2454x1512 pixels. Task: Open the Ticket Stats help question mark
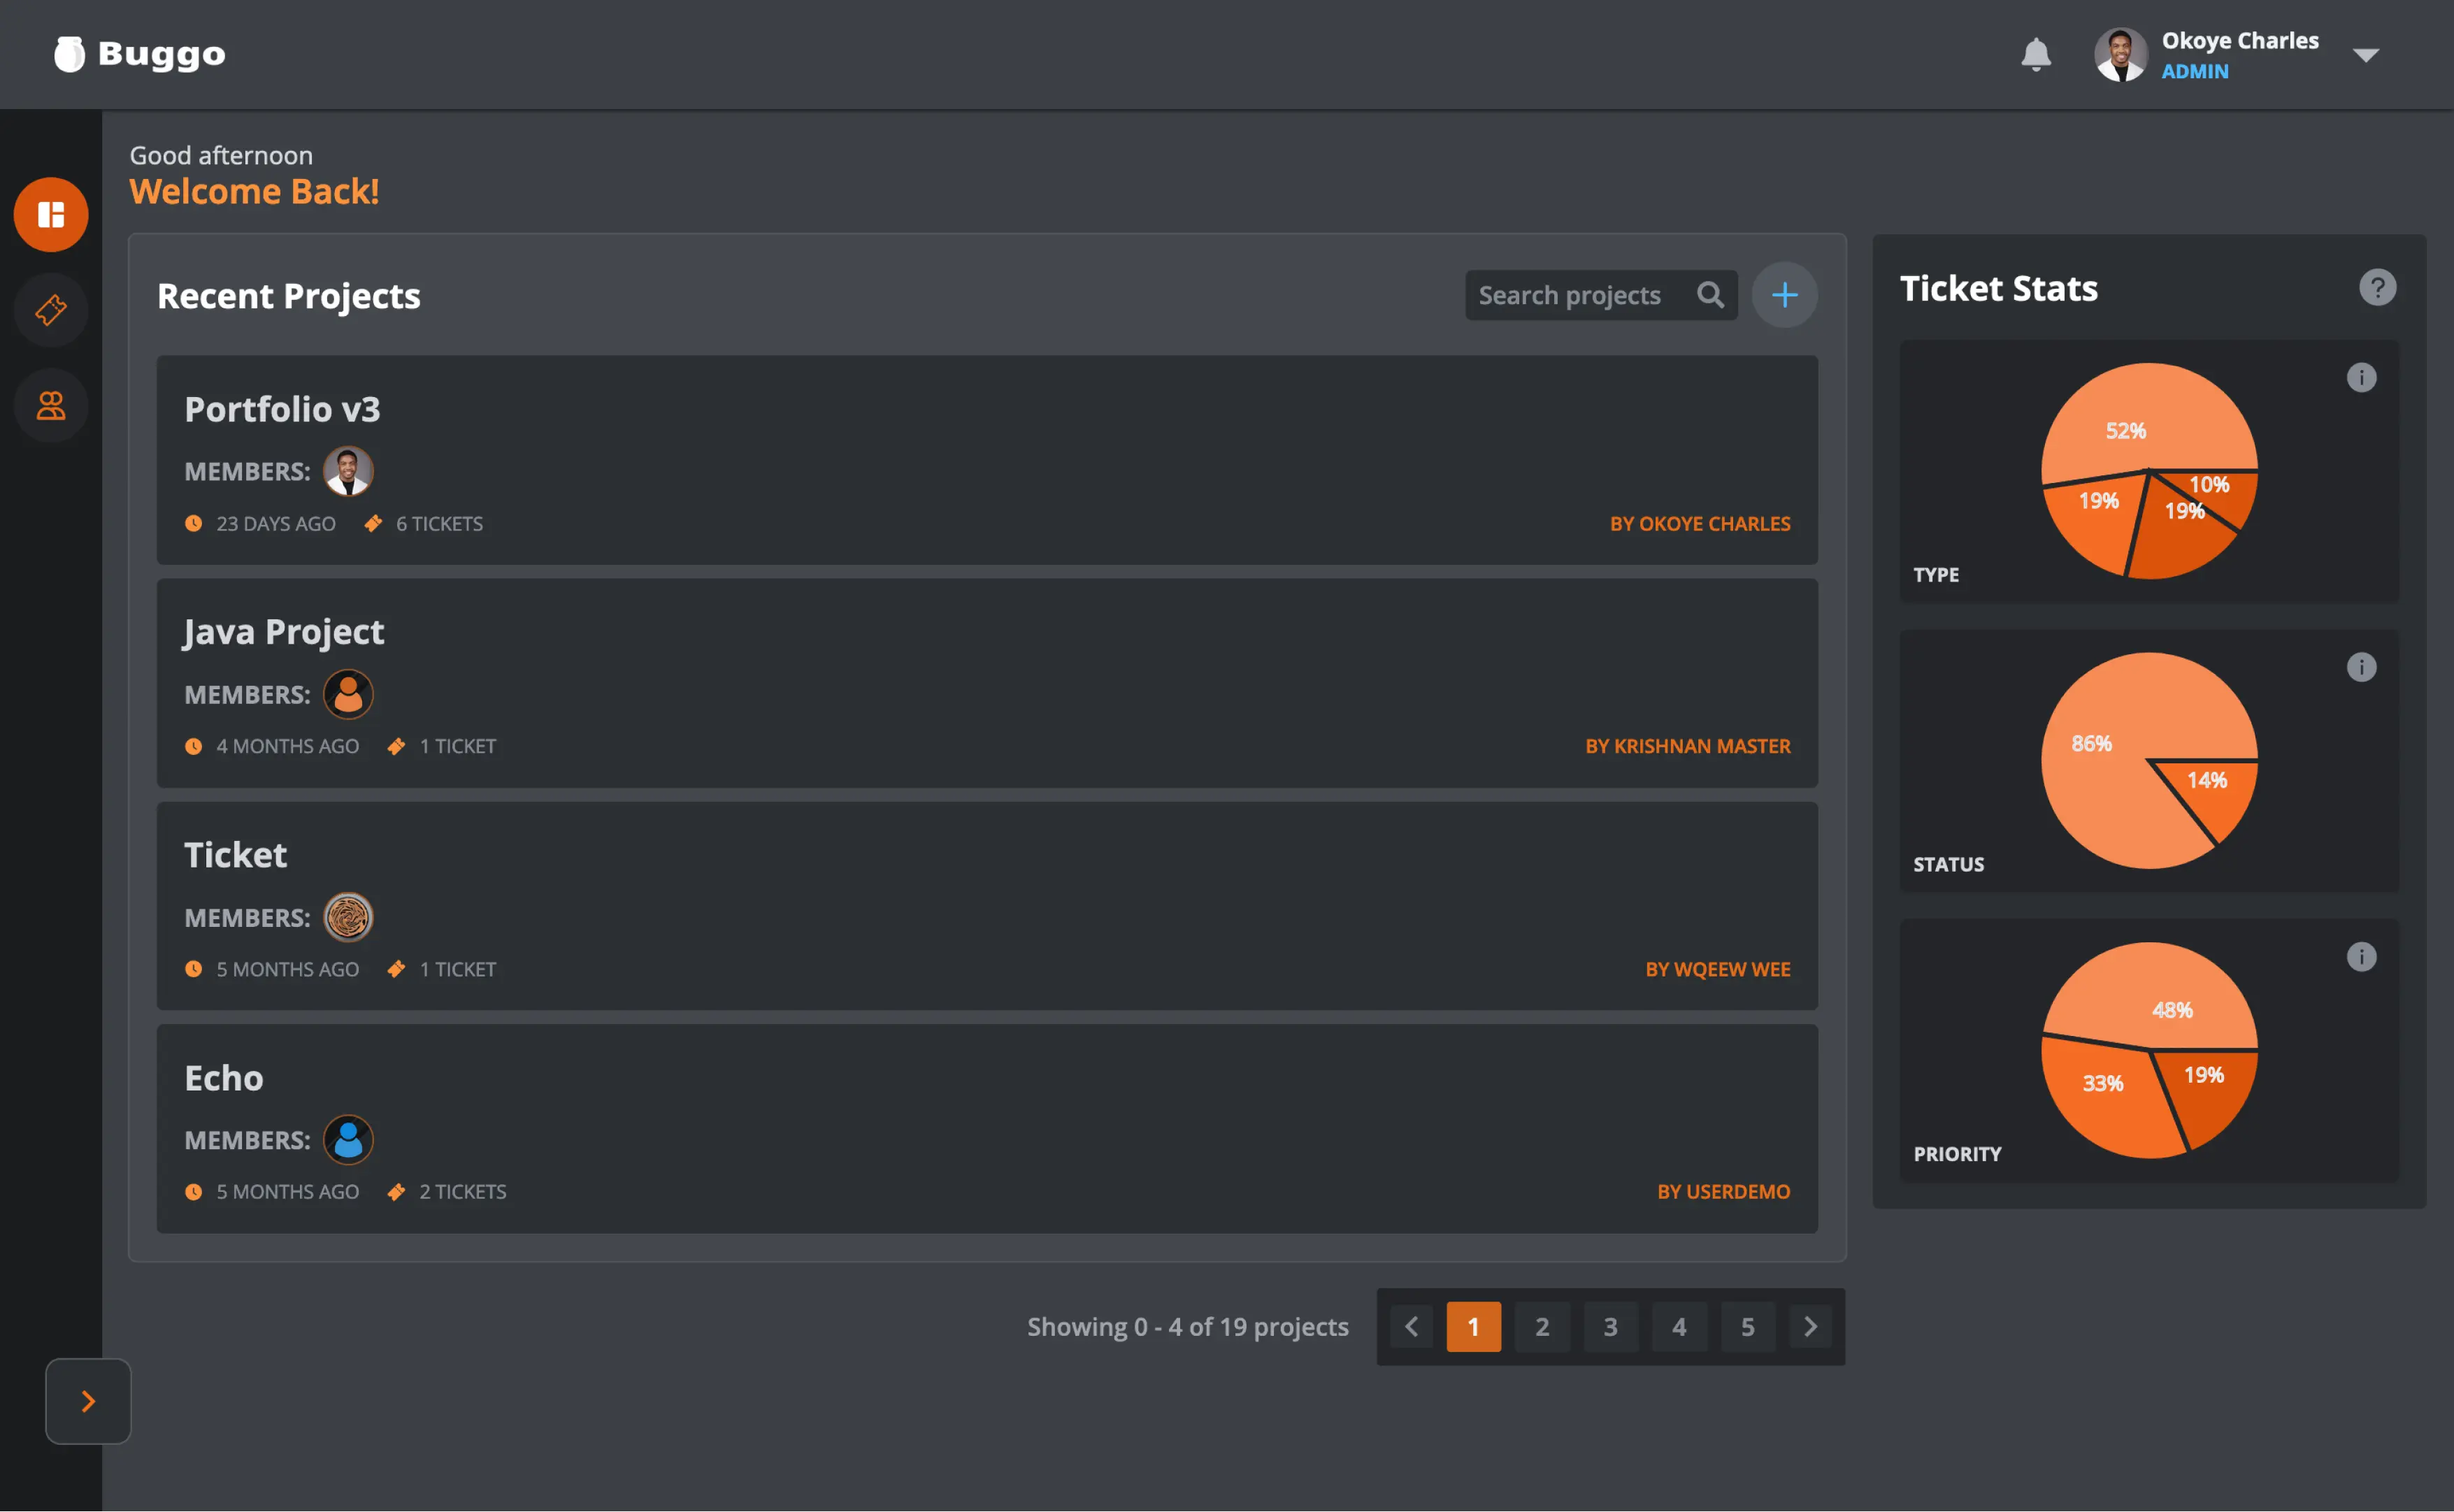2377,288
